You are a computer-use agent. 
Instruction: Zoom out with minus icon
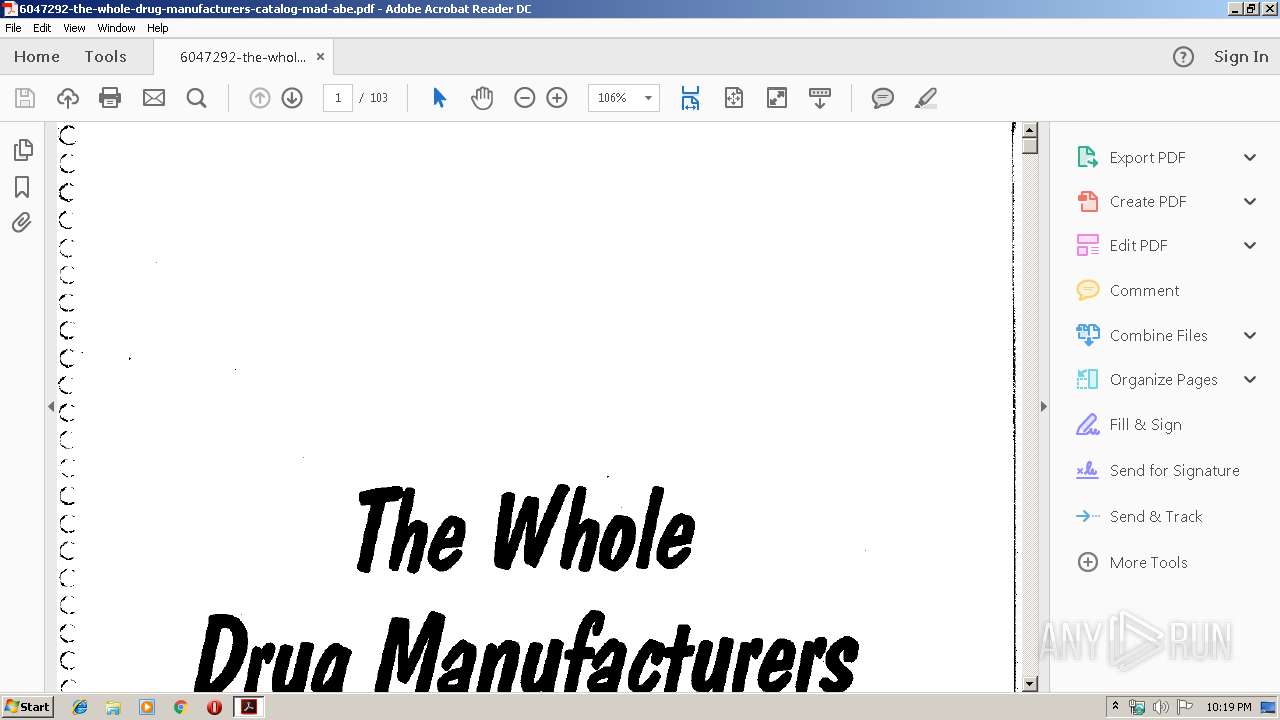pyautogui.click(x=525, y=98)
